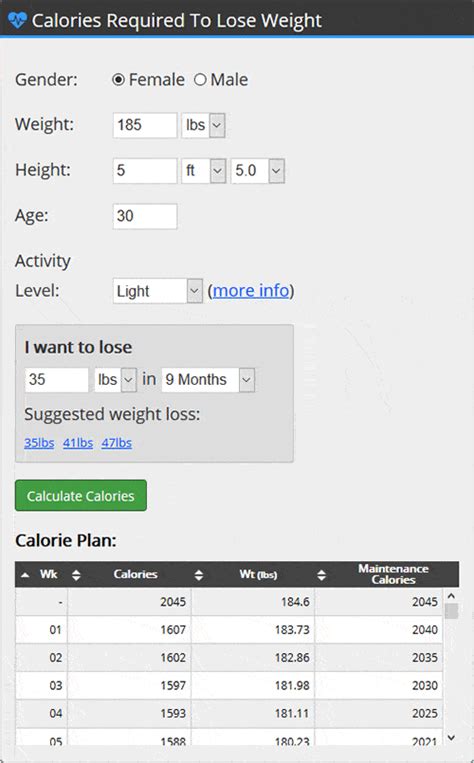
Task: Open the more info link
Action: (x=251, y=291)
